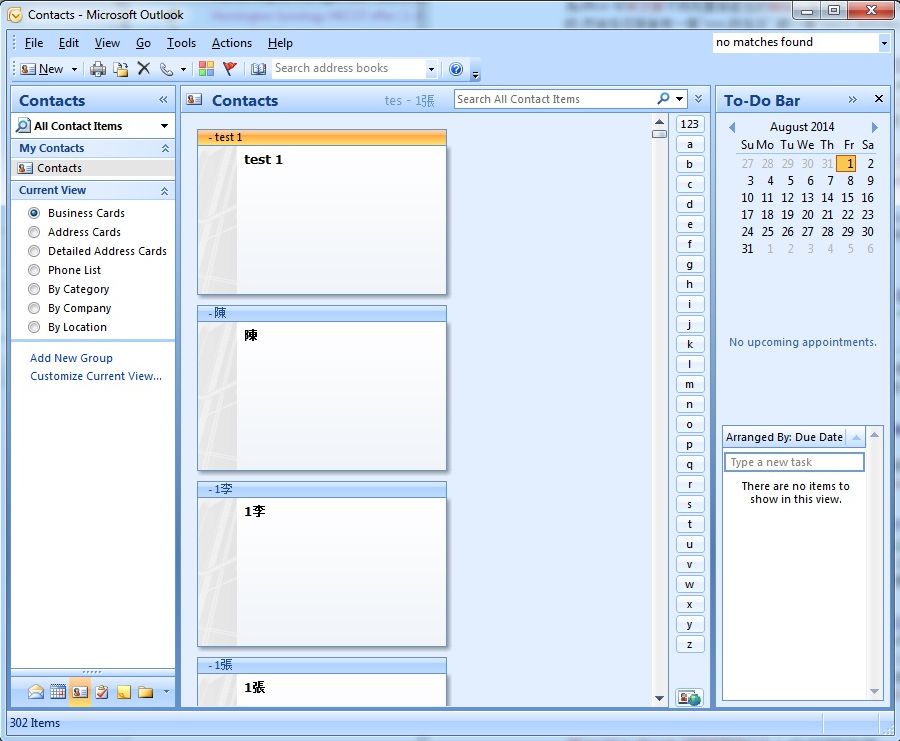Click the Call phone icon
The height and width of the screenshot is (741, 900).
pos(166,69)
